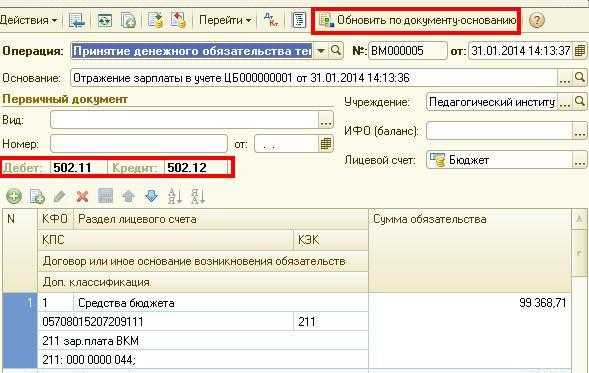The width and height of the screenshot is (589, 373).
Task: Open the Перейти menu
Action: tap(225, 20)
